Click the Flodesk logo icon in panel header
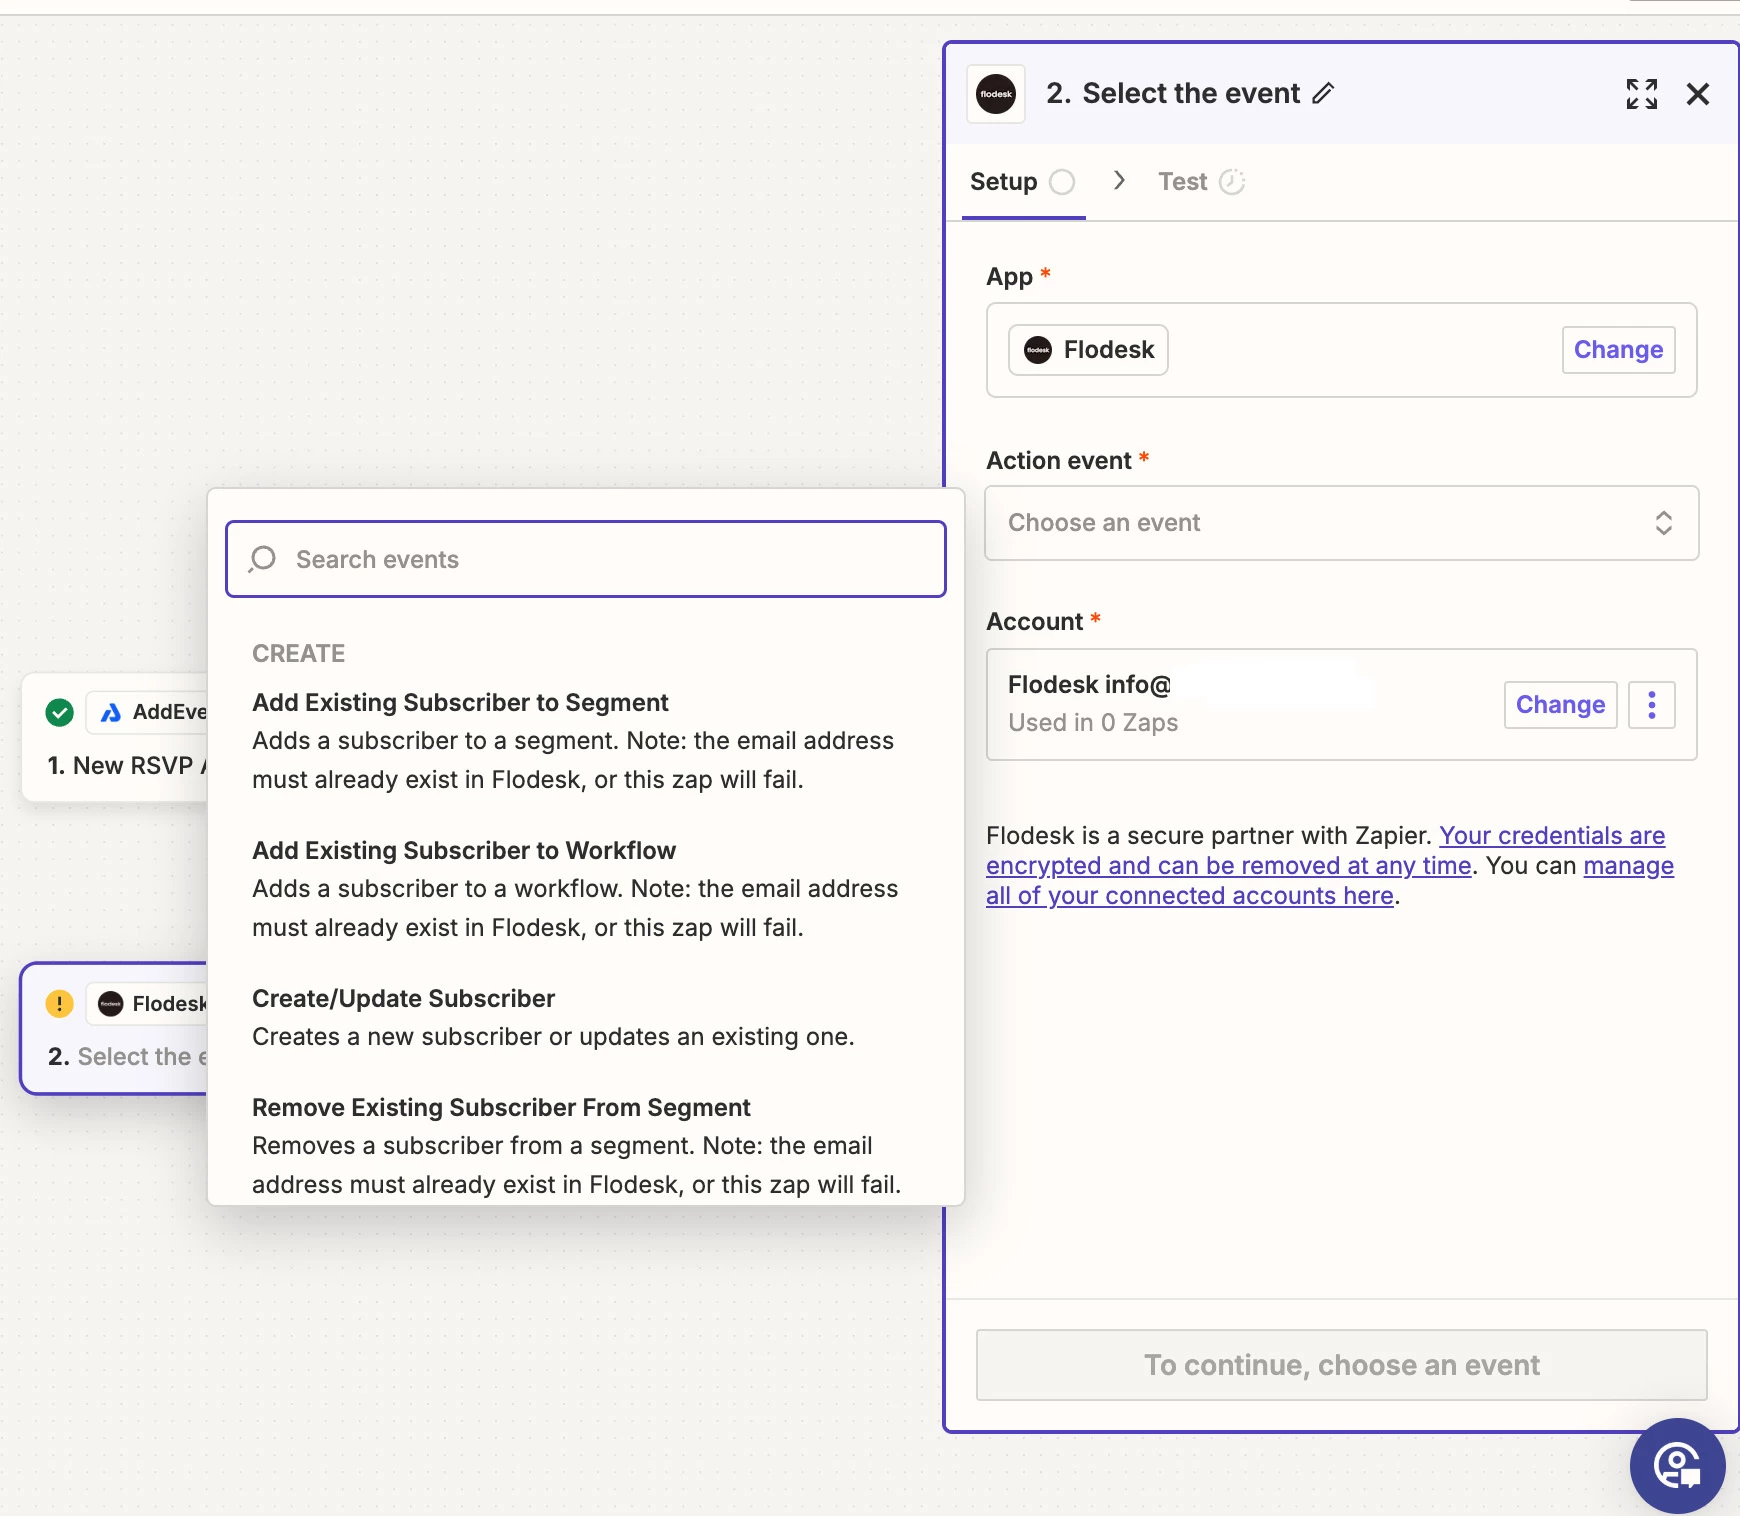Image resolution: width=1740 pixels, height=1516 pixels. pyautogui.click(x=995, y=94)
